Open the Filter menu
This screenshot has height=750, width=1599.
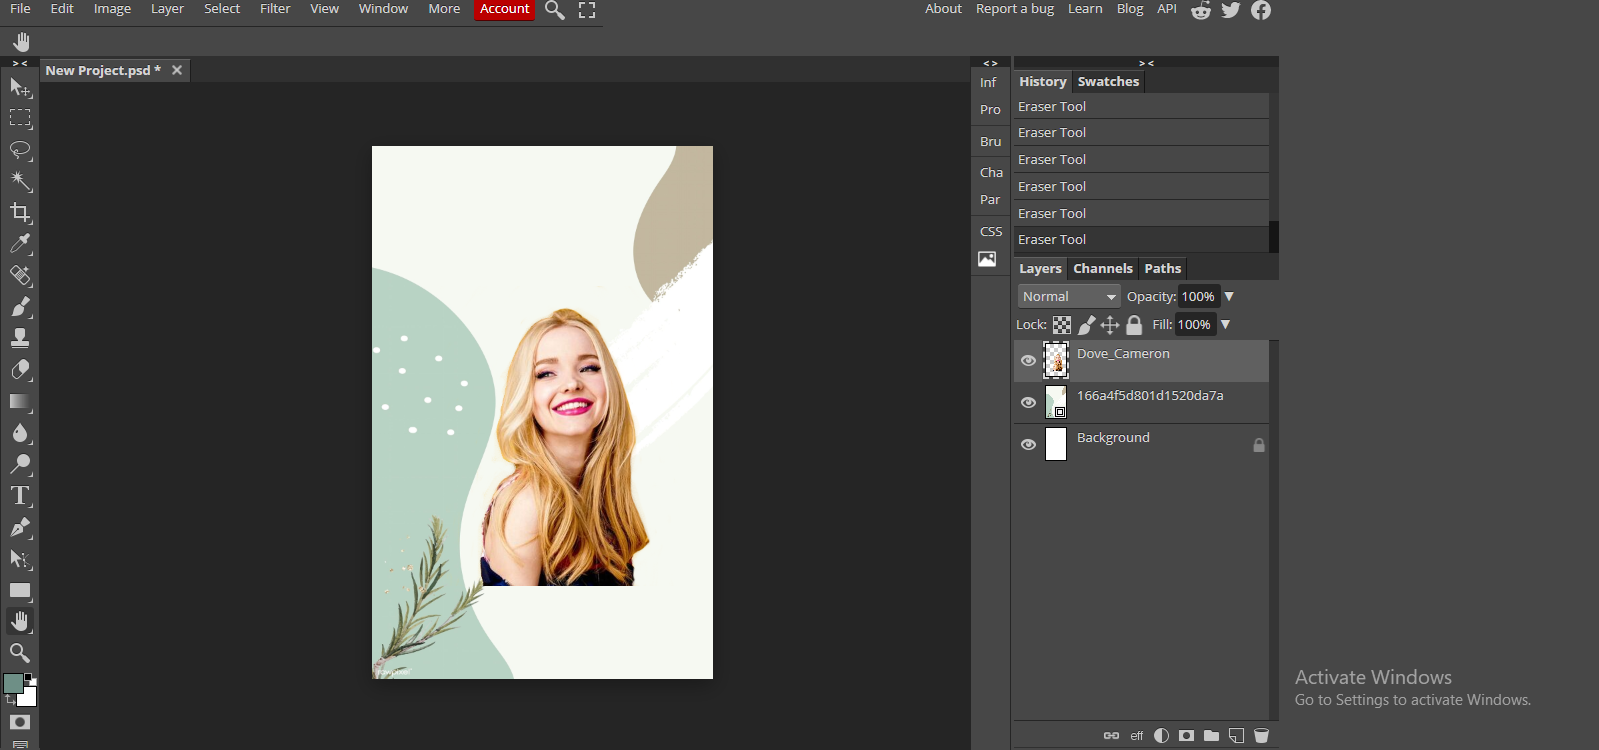tap(275, 9)
